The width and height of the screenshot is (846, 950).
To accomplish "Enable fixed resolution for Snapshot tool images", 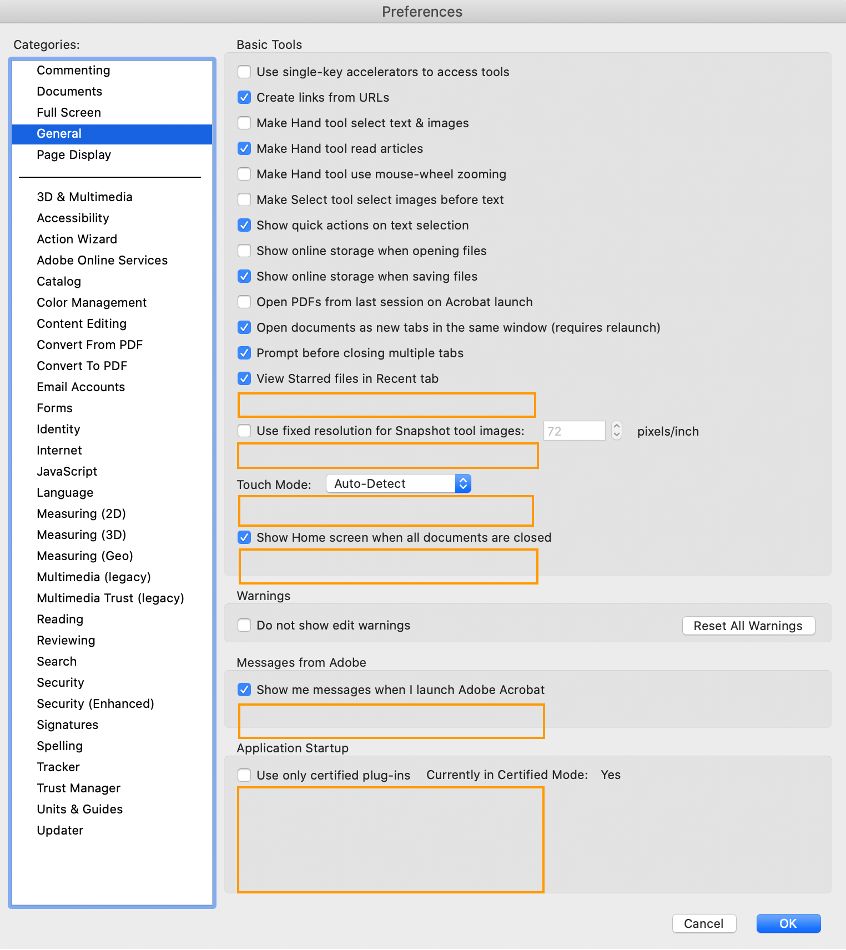I will tap(243, 431).
